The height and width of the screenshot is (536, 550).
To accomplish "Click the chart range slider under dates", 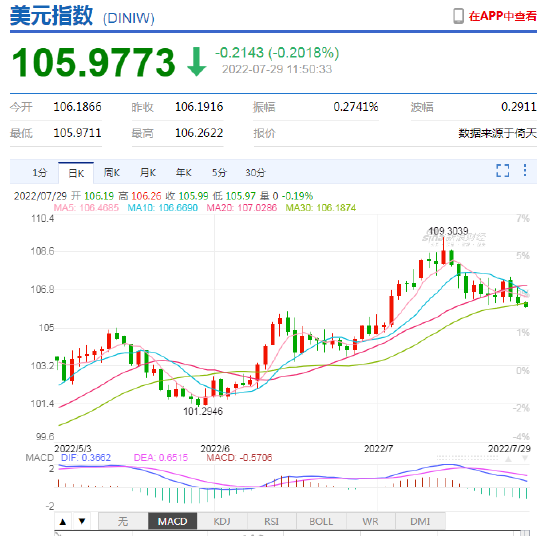I will (467, 458).
